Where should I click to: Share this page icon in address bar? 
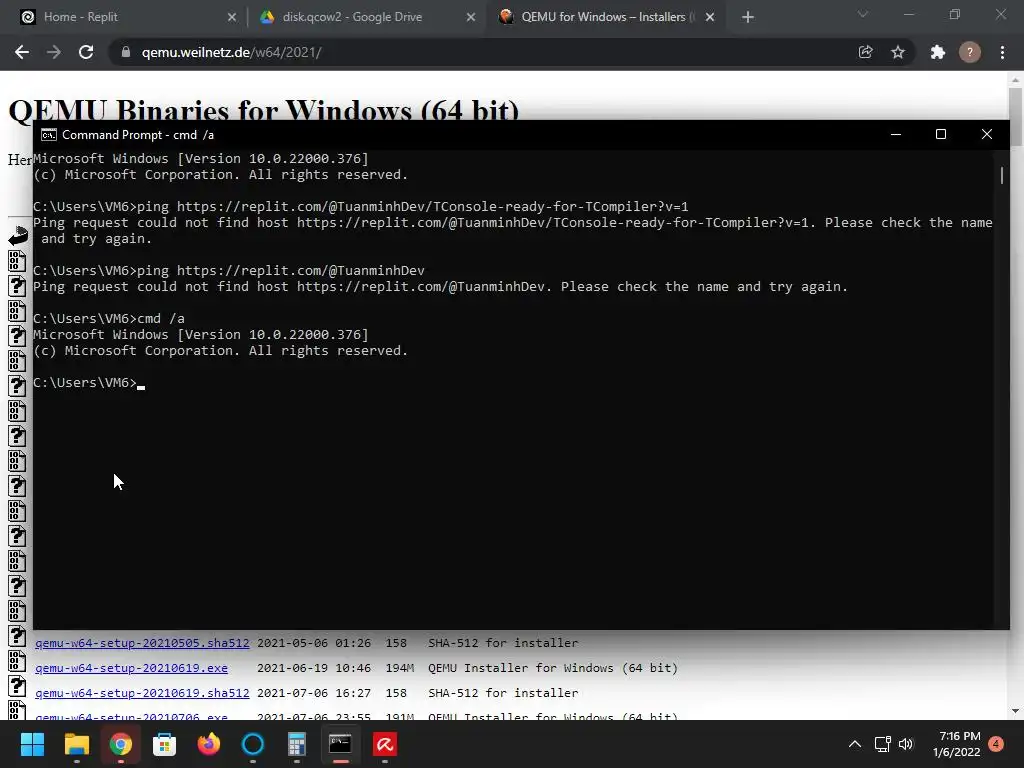pyautogui.click(x=865, y=52)
